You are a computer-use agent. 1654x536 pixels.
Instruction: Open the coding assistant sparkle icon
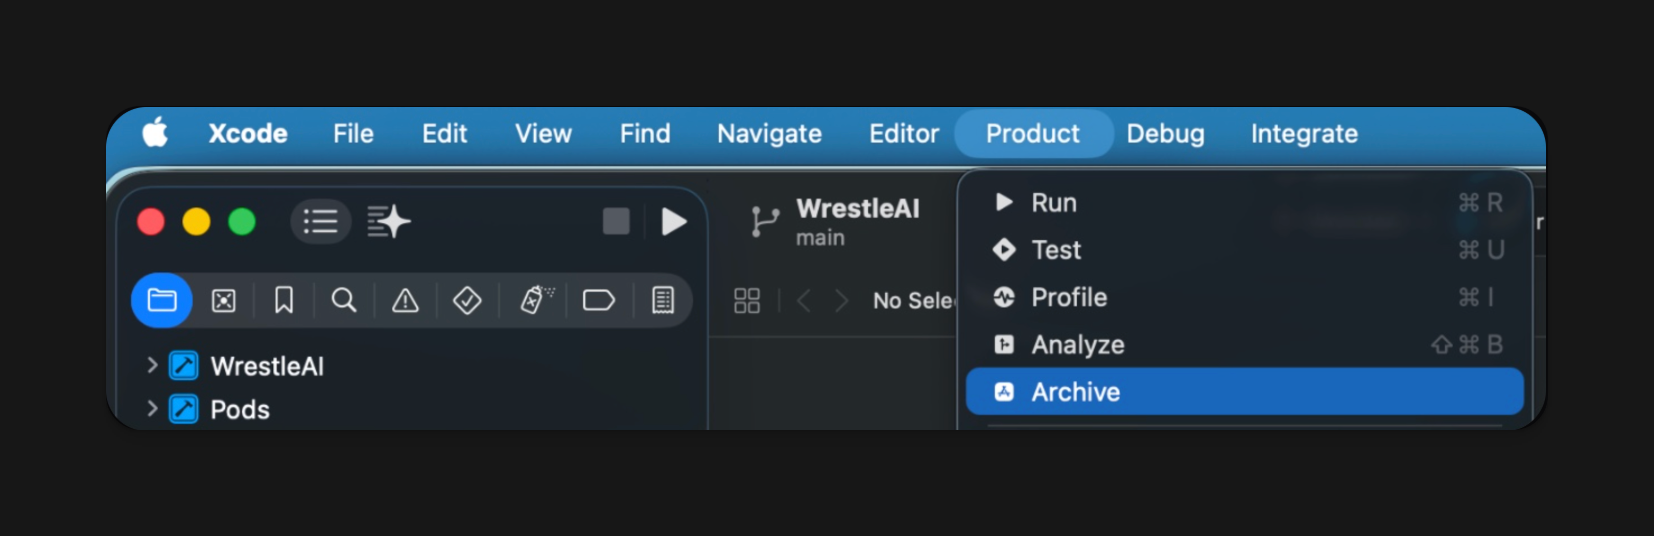click(389, 221)
